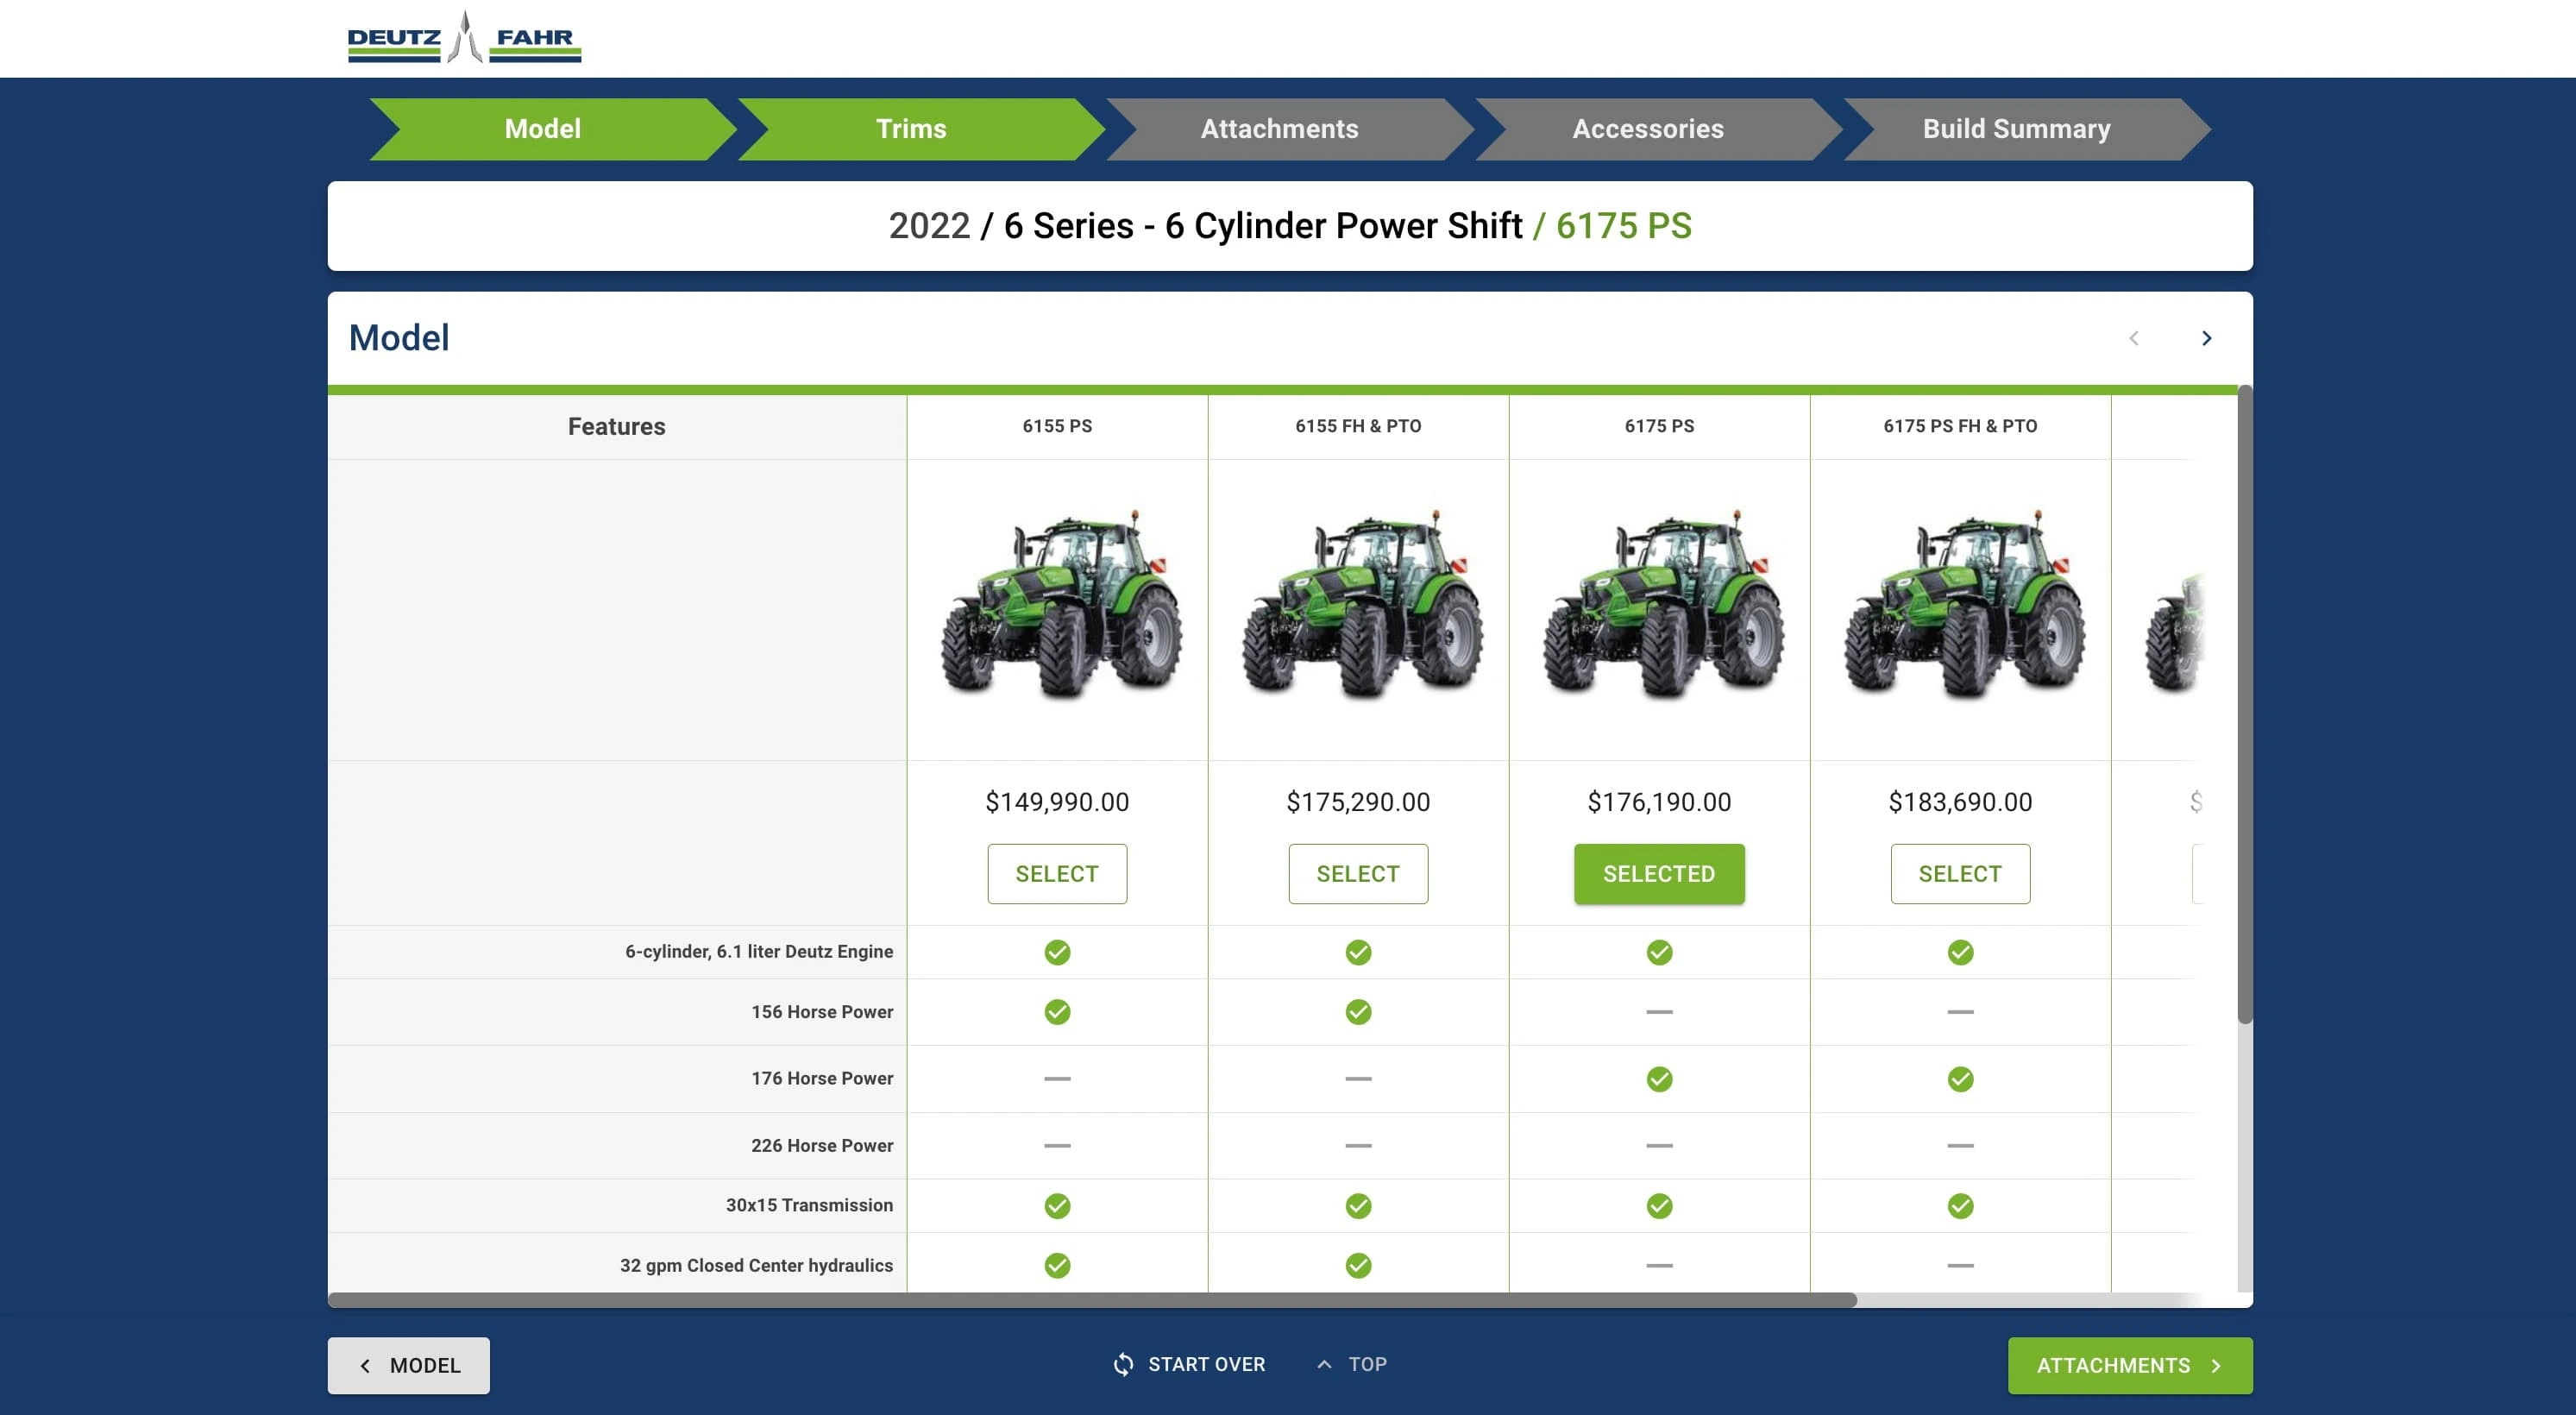Image resolution: width=2576 pixels, height=1415 pixels.
Task: Go to the Model step tab
Action: [x=542, y=129]
